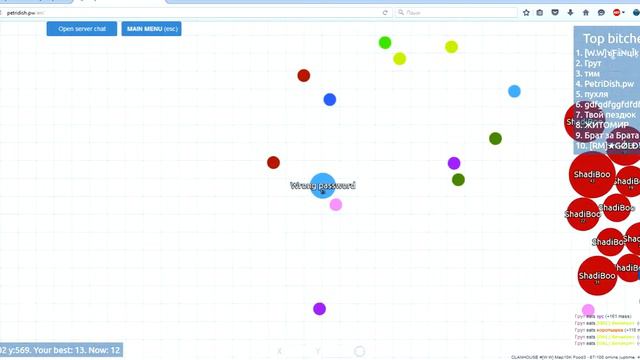640x360 pixels.
Task: Click pink pellet beside Wrong password cell
Action: pos(336,204)
